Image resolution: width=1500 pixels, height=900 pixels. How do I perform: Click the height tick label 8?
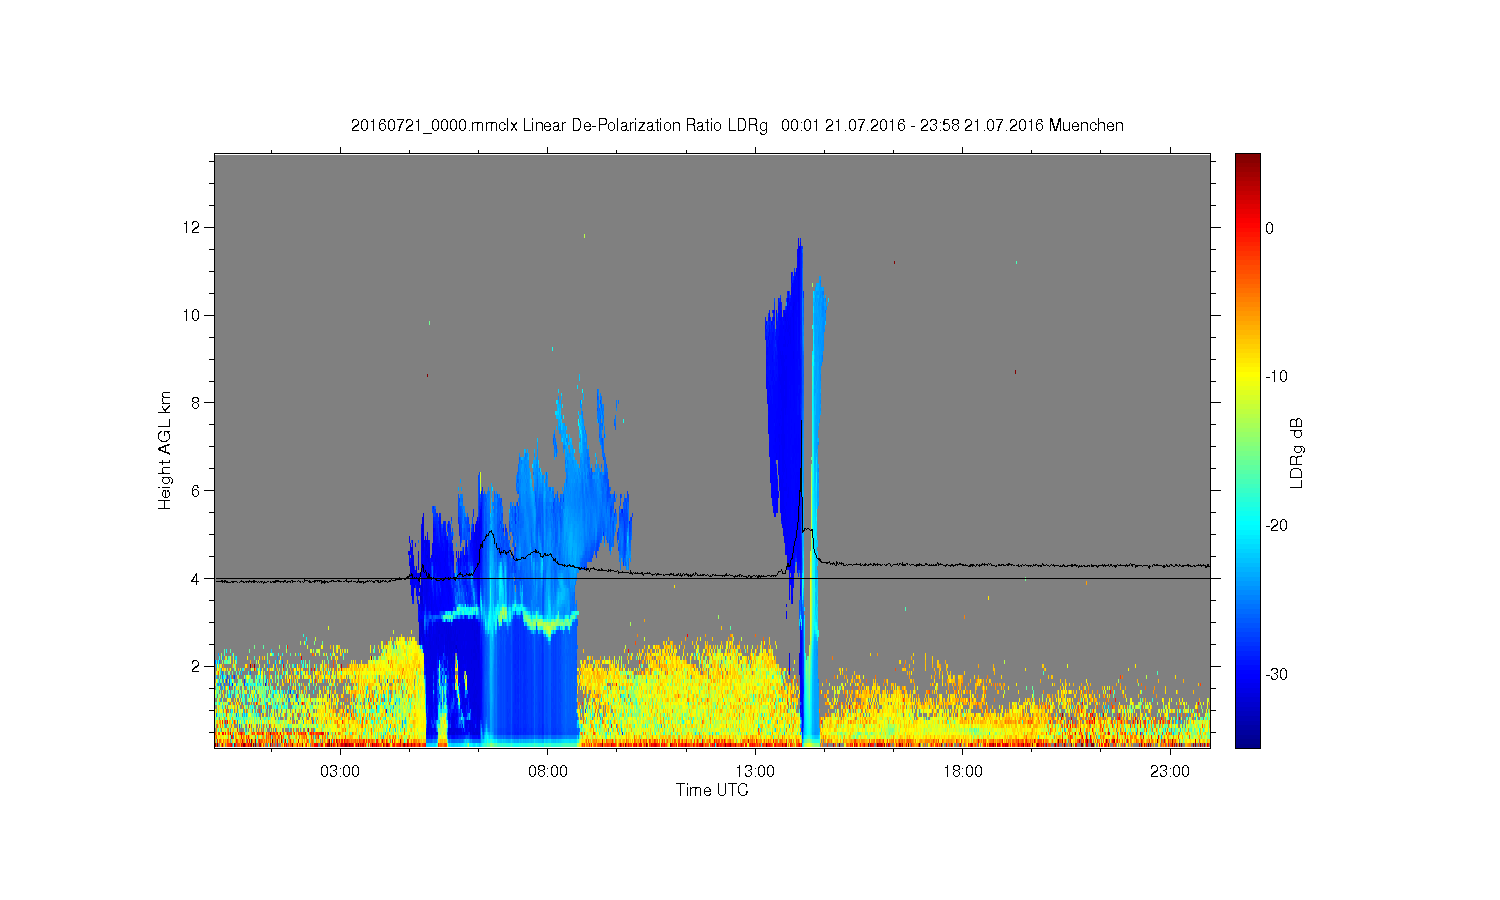coord(196,403)
